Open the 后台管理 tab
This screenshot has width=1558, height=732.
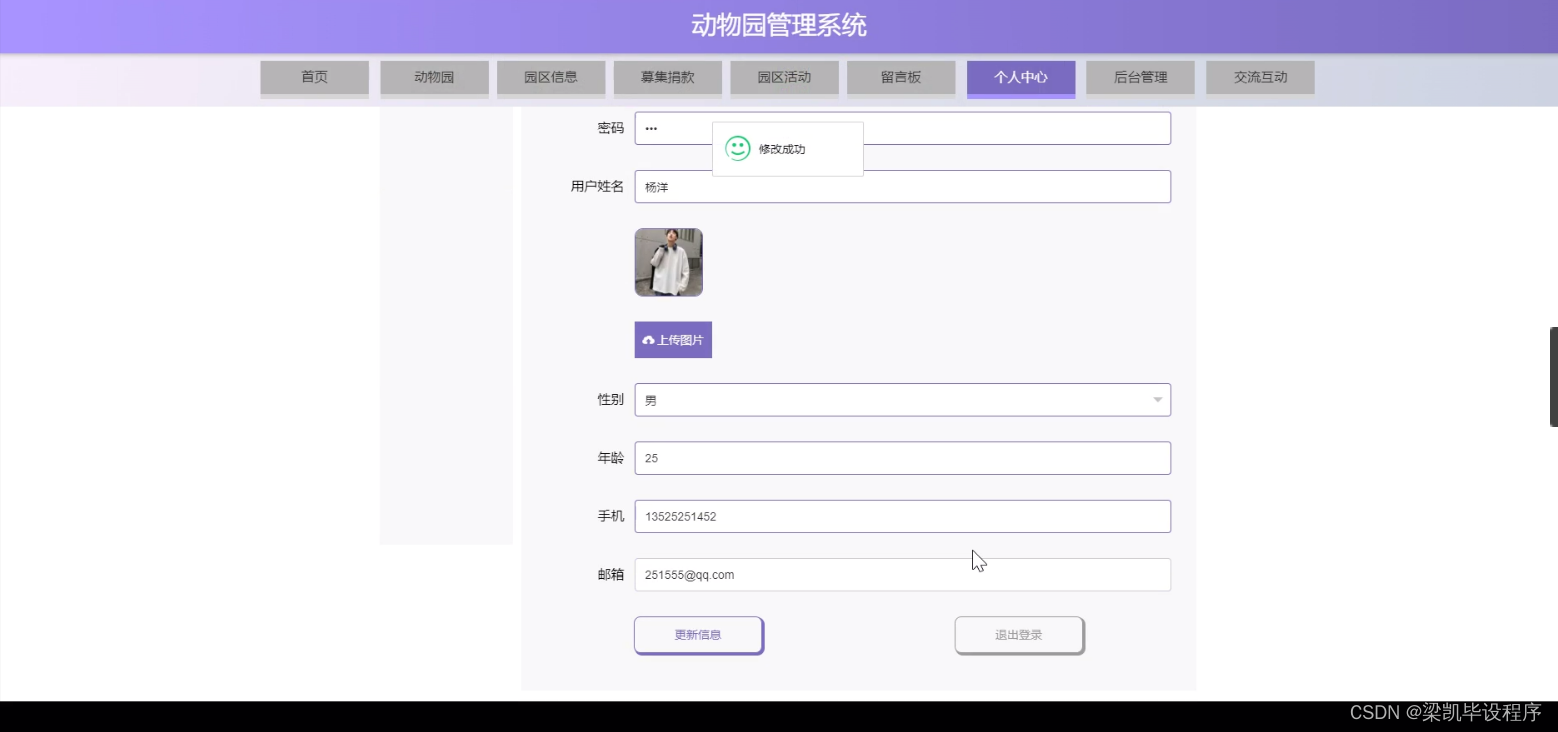point(1140,78)
